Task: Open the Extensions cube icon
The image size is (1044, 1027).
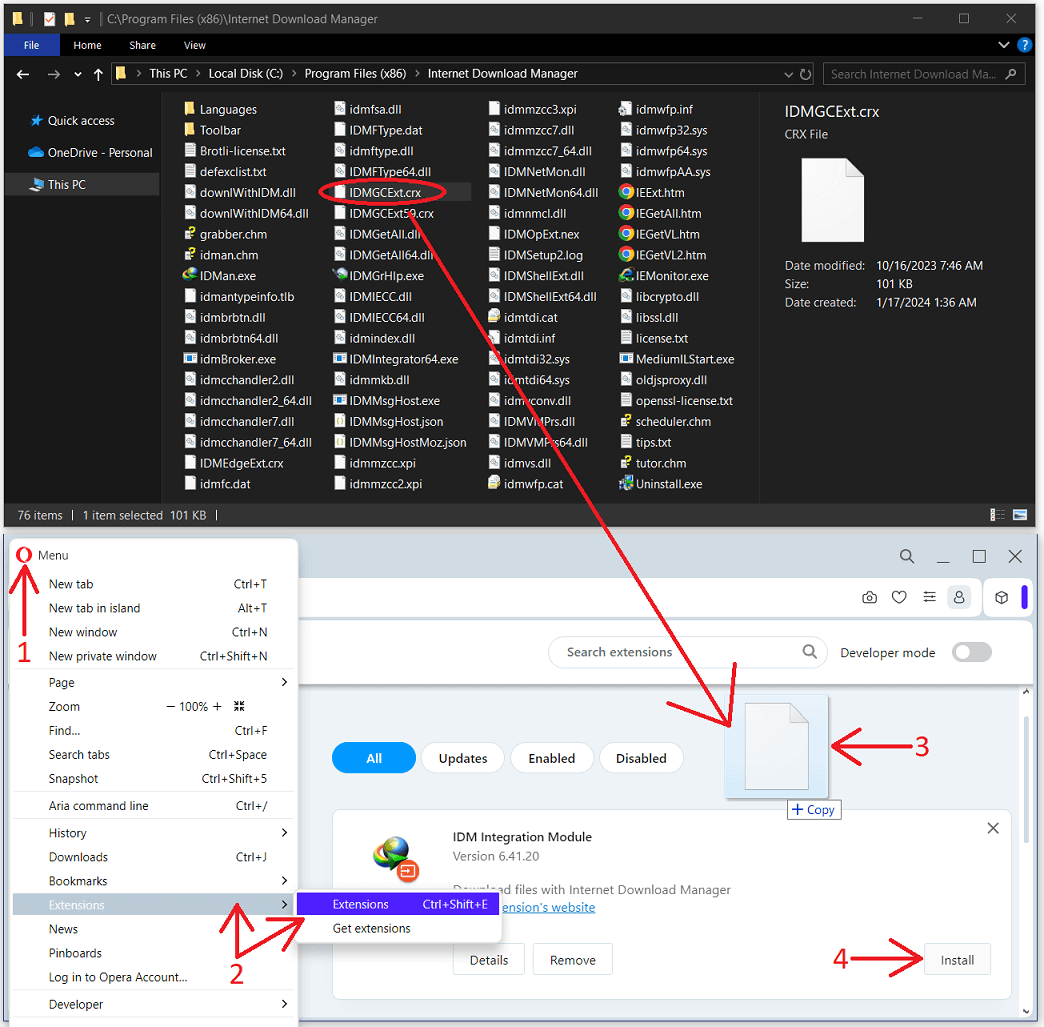Action: click(x=1001, y=596)
